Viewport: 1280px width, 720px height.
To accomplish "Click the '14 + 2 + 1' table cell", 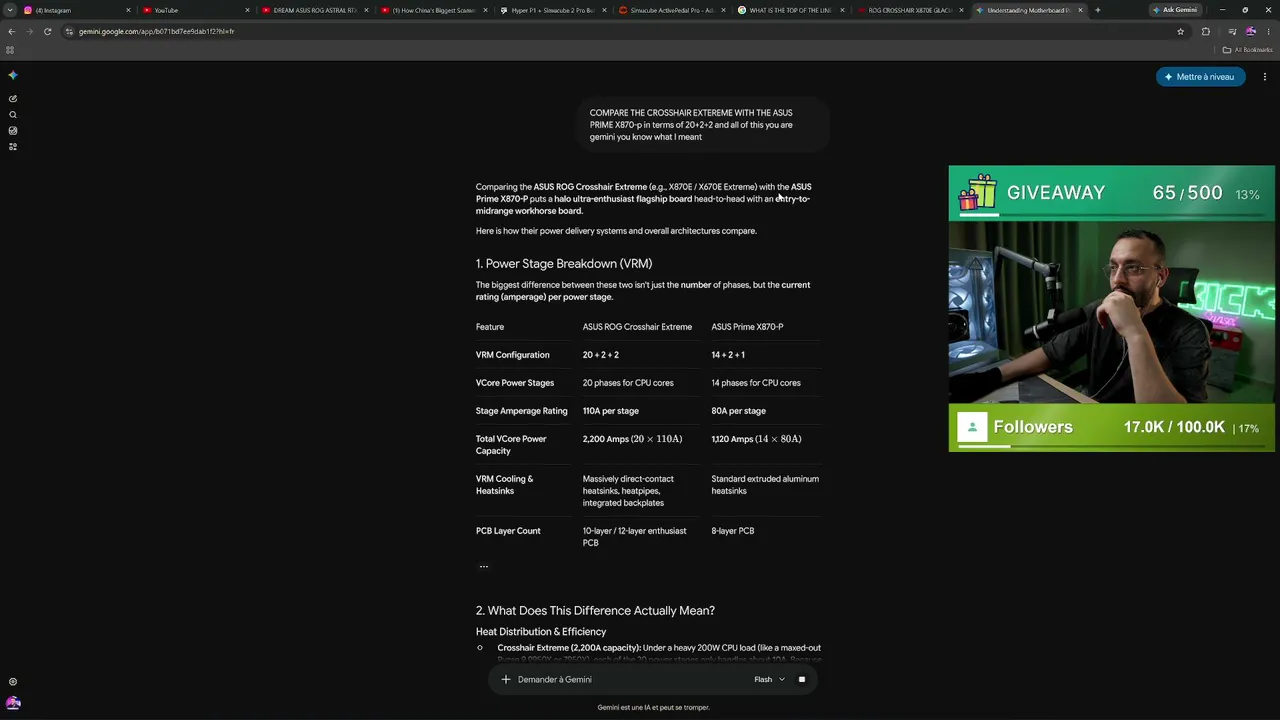I will (x=728, y=355).
